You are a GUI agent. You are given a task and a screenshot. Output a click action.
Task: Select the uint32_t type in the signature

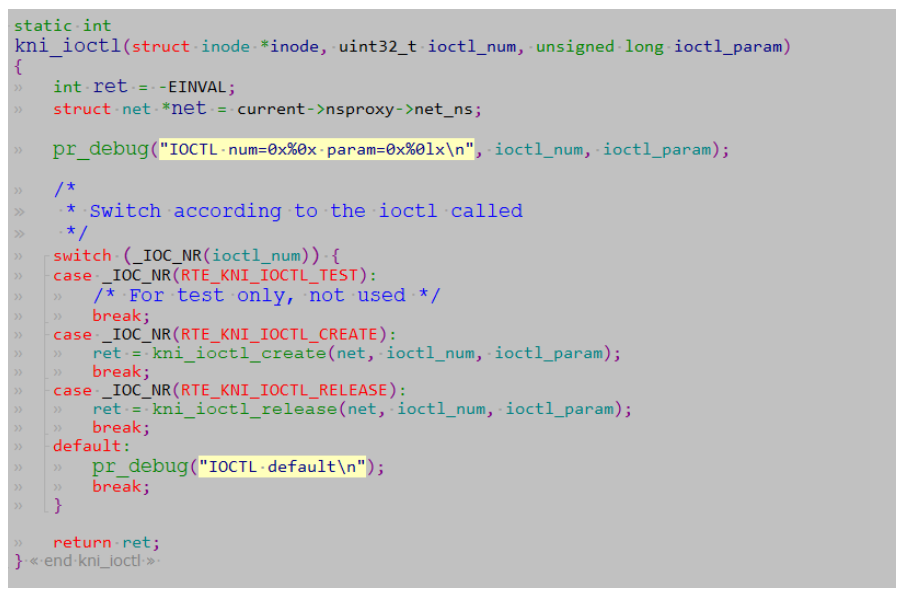point(377,46)
